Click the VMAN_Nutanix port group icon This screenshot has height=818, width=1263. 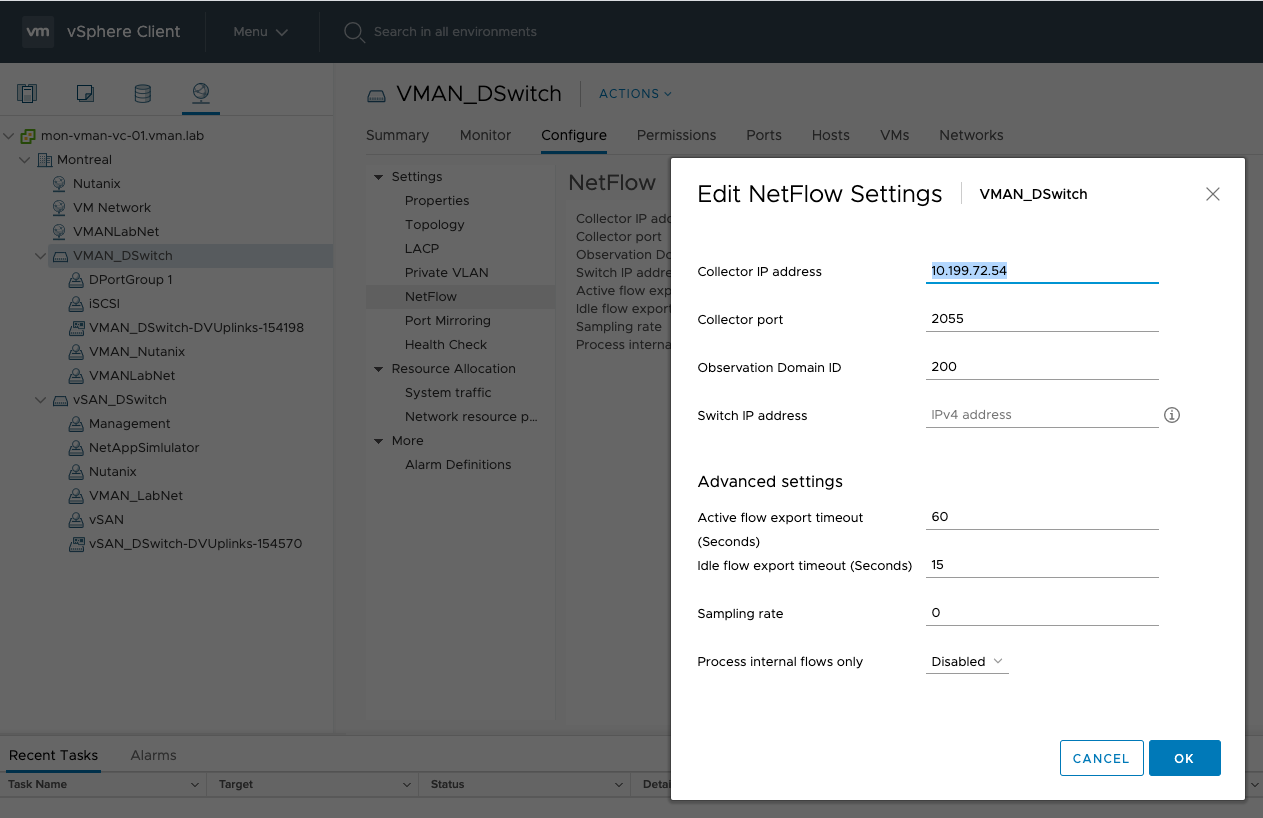point(76,352)
